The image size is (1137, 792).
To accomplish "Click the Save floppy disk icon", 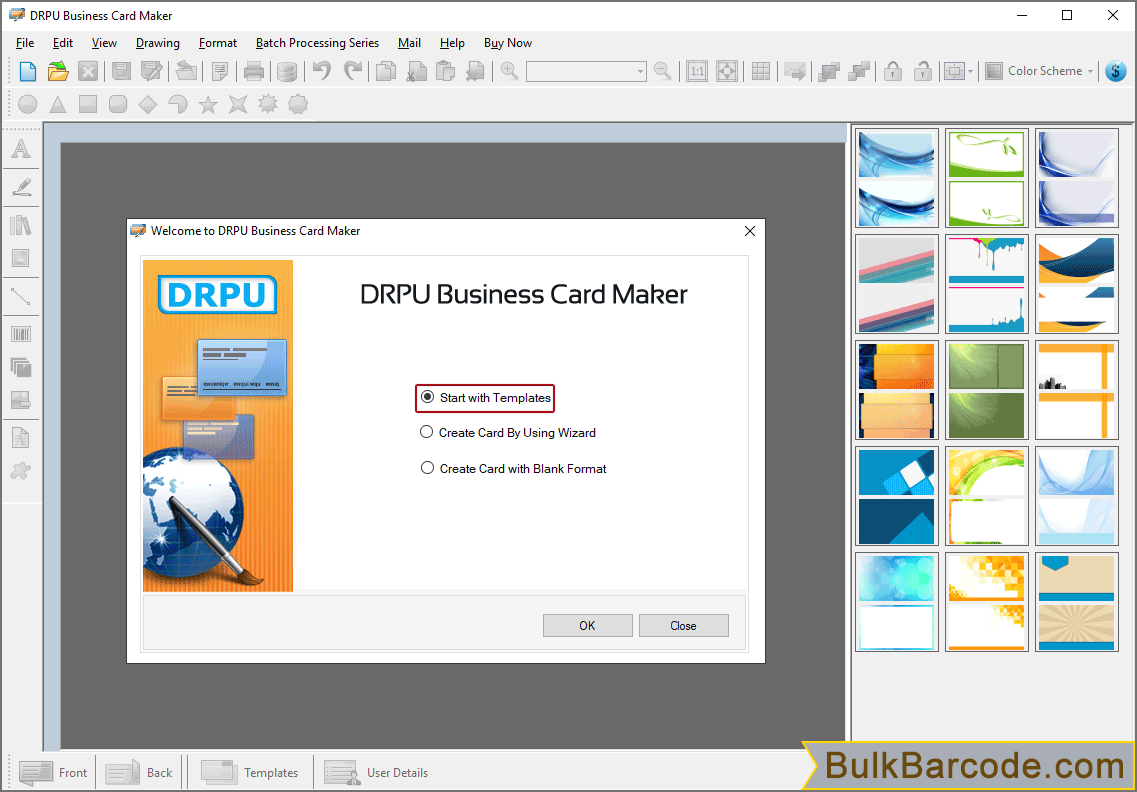I will (x=121, y=71).
